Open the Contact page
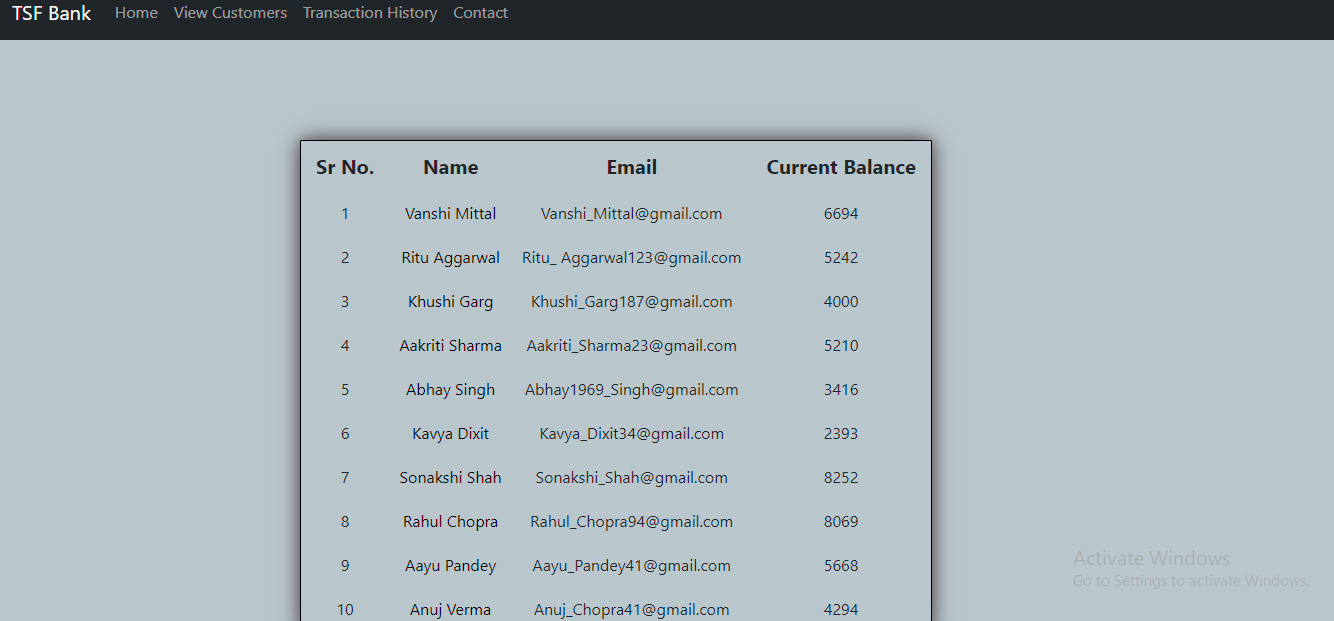 coord(480,13)
